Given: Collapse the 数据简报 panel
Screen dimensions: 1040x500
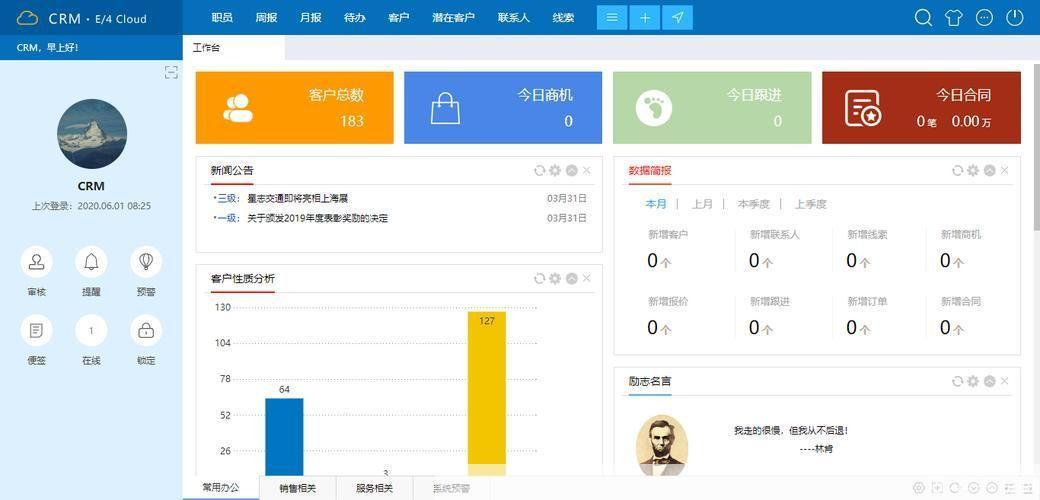Looking at the screenshot, I should coord(989,170).
